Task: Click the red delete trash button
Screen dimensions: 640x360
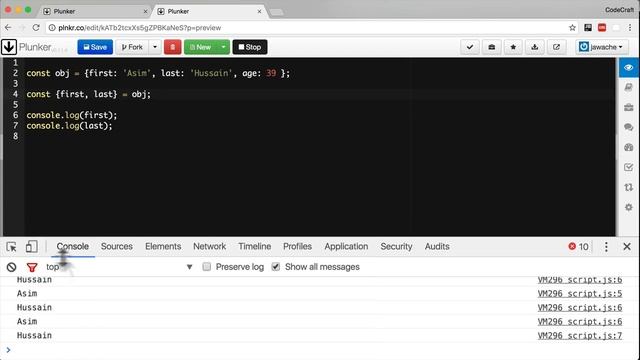Action: pos(173,47)
